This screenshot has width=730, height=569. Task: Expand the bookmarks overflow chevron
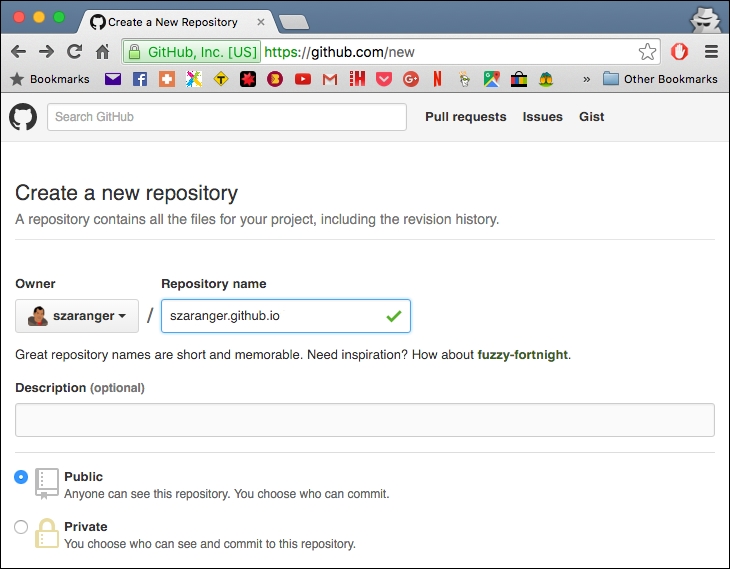point(586,79)
